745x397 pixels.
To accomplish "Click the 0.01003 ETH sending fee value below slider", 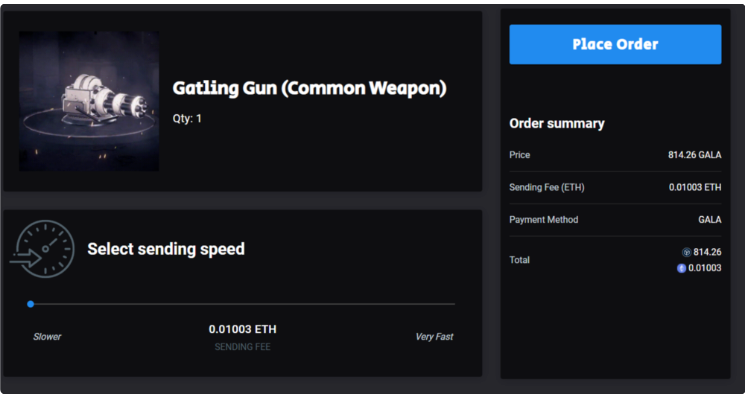I will [242, 329].
